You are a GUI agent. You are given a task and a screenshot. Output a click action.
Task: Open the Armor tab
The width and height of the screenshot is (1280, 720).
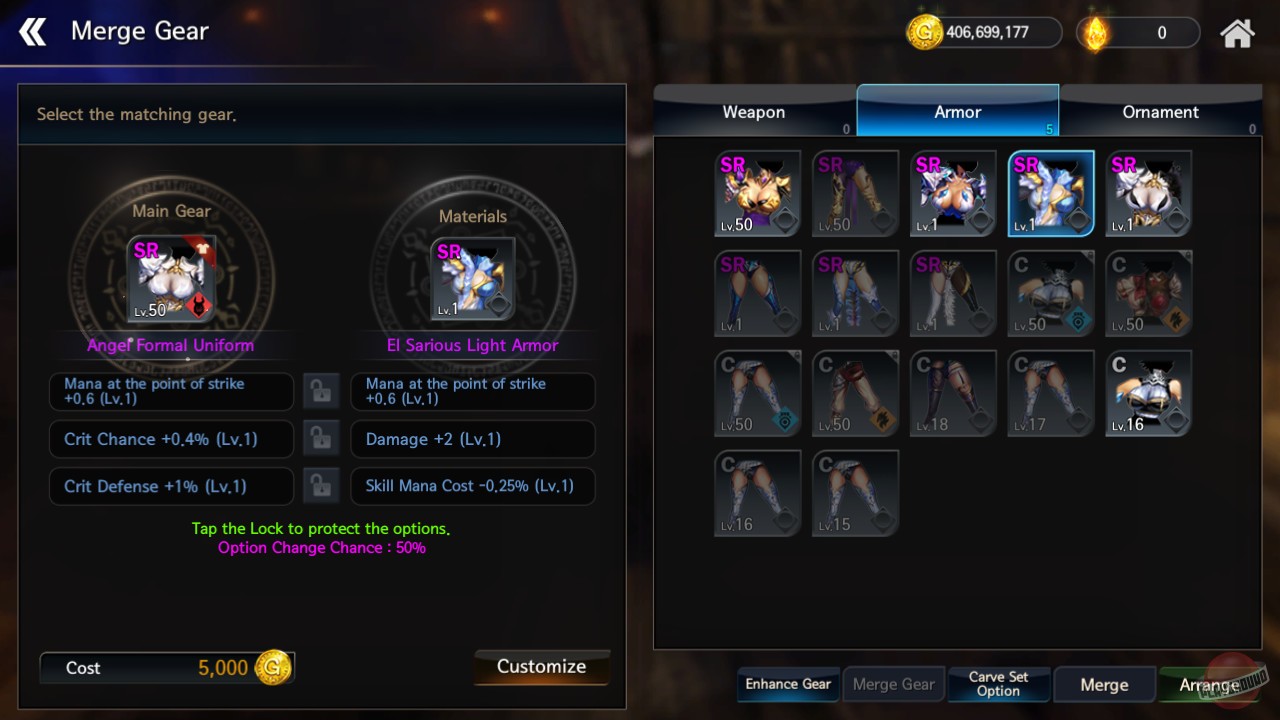point(958,111)
